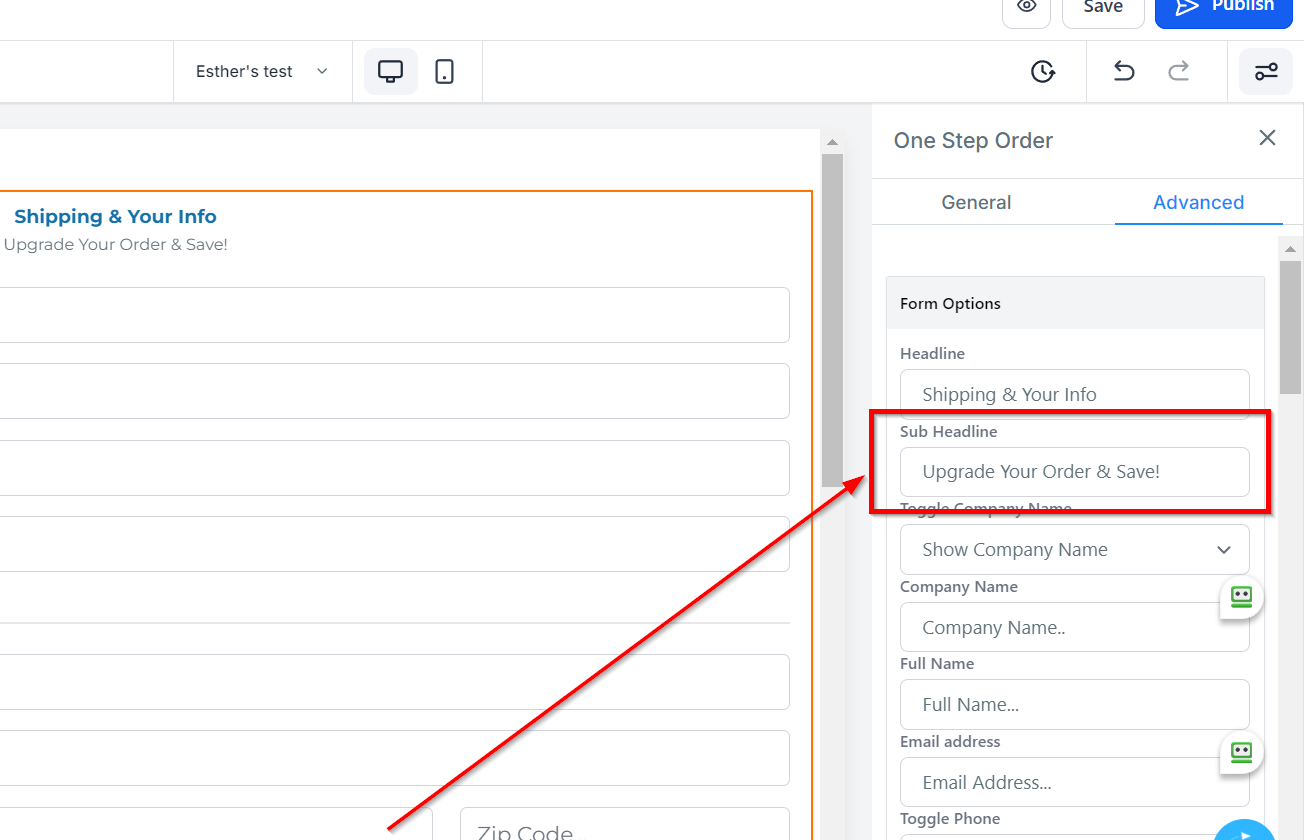Focus the Full Name placeholder field
Viewport: 1304px width, 840px height.
pos(1075,705)
